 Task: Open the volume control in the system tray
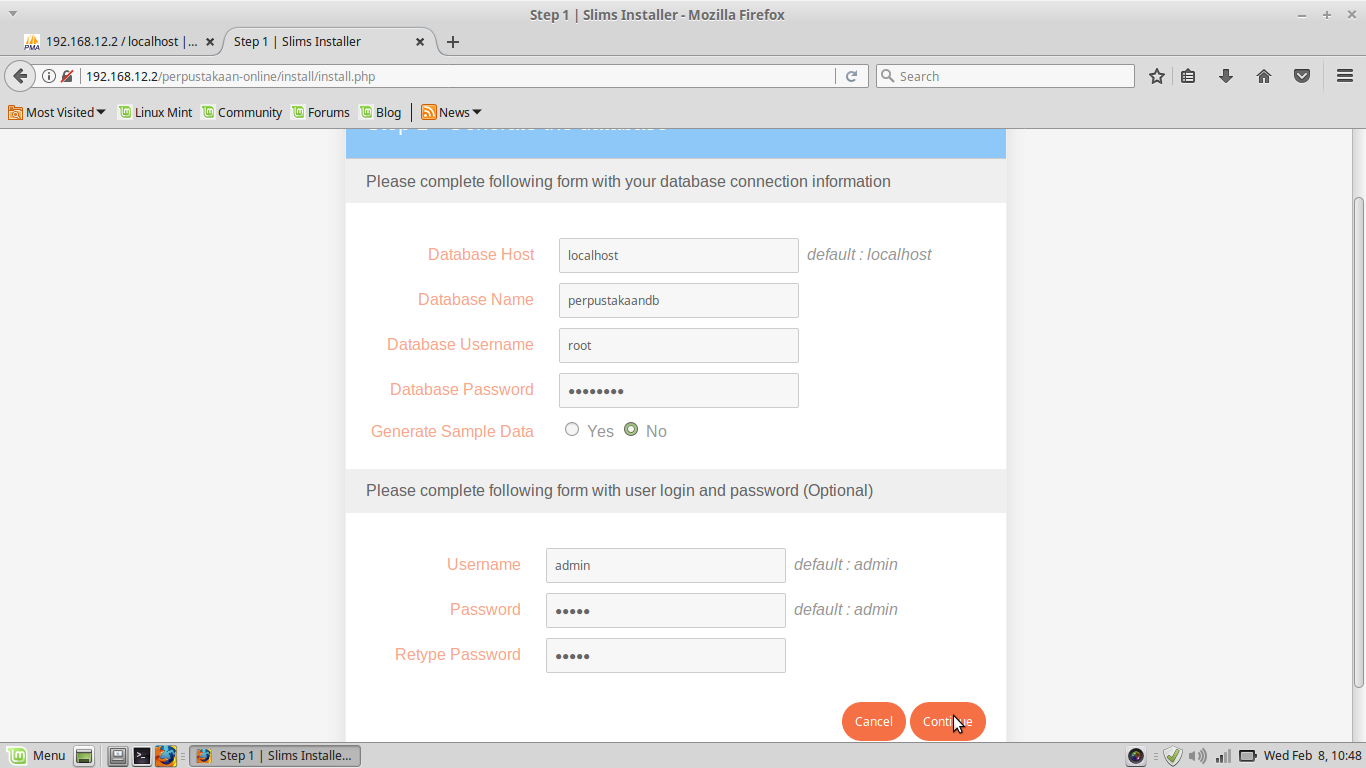(1199, 756)
